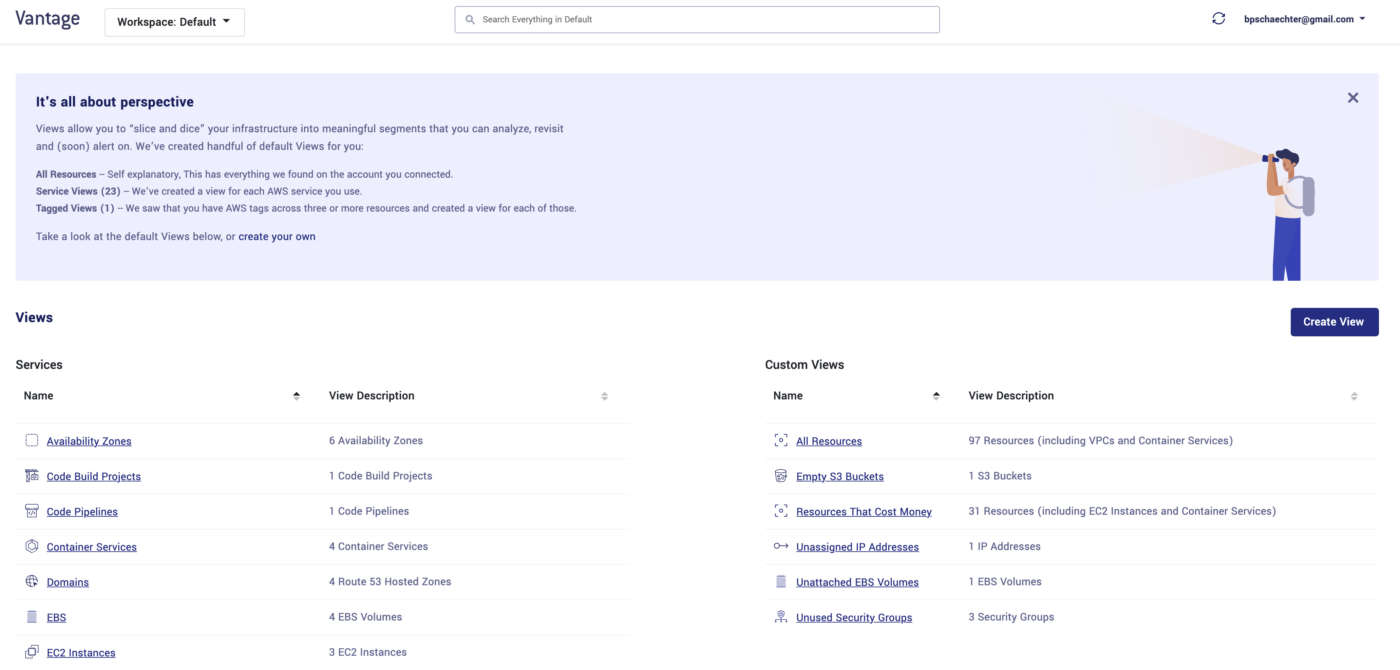
Task: Click the Domains globe icon
Action: (x=32, y=581)
